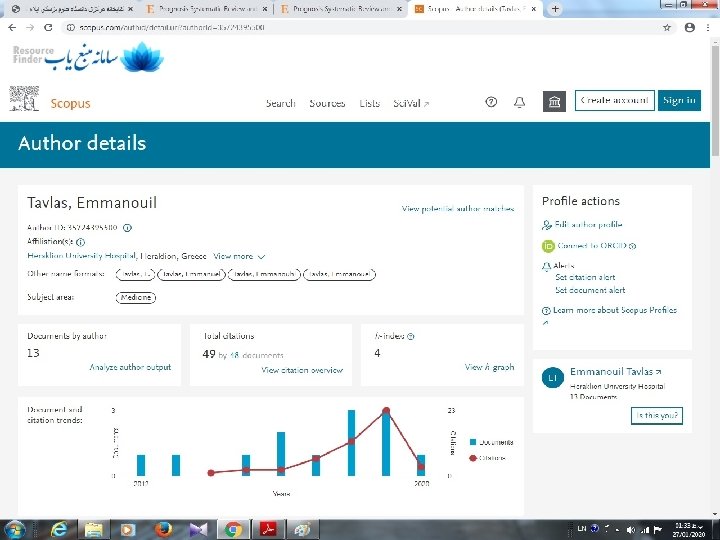Switch to the first browser tab
The width and height of the screenshot is (720, 540).
coord(72,9)
